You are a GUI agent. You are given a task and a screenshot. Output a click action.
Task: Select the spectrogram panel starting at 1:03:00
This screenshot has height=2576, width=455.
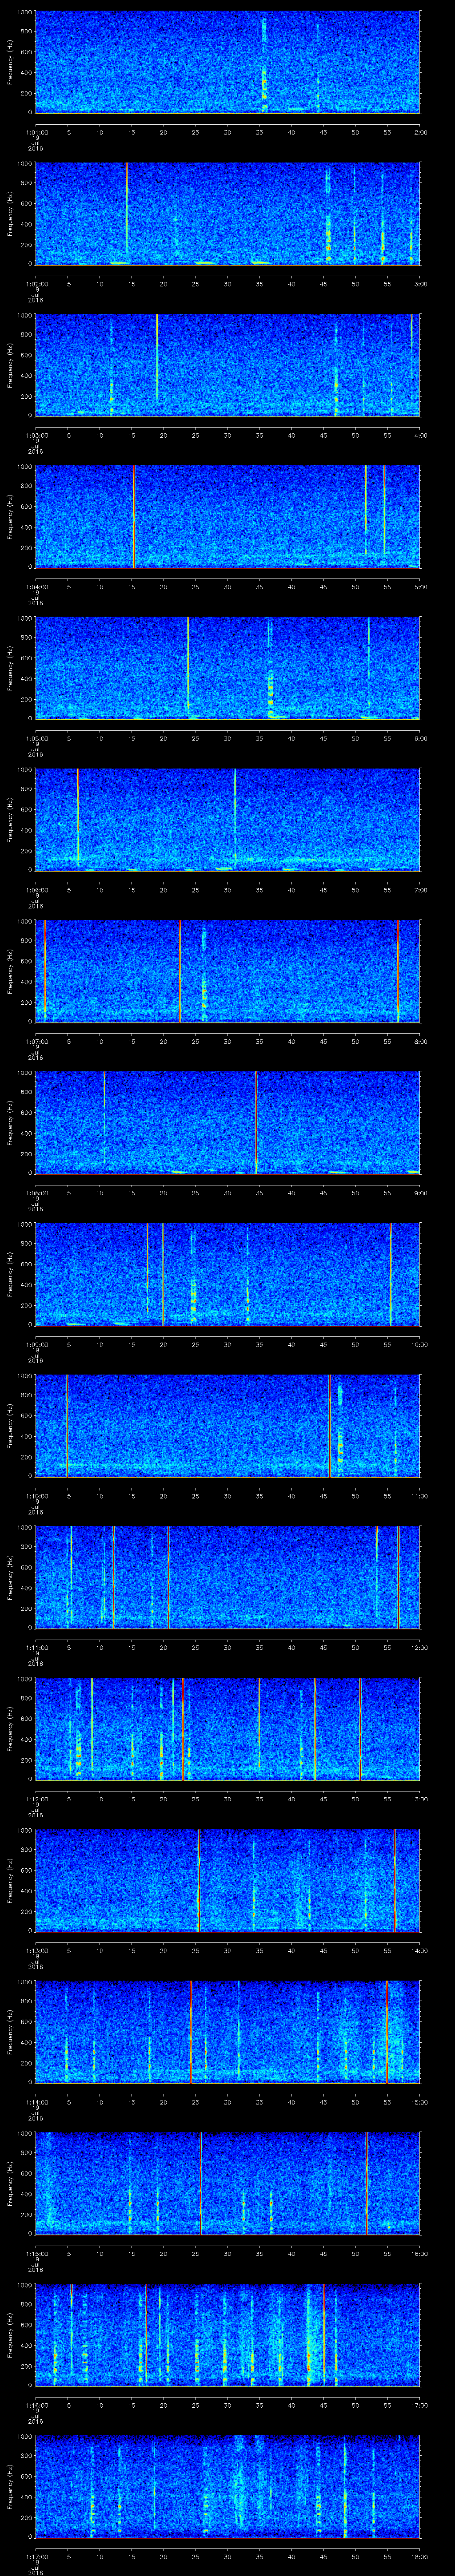click(227, 365)
